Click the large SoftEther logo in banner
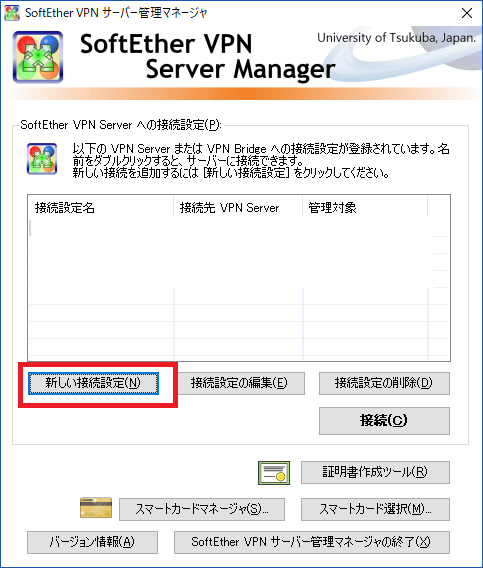This screenshot has height=568, width=483. click(38, 57)
